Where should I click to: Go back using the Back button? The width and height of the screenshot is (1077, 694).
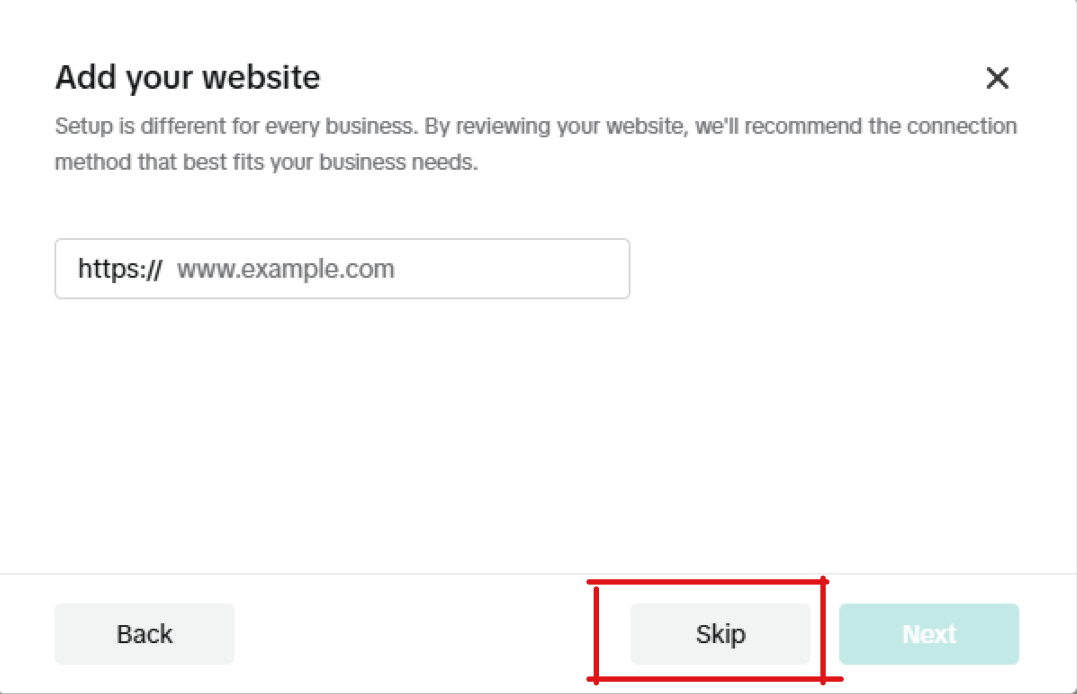144,634
